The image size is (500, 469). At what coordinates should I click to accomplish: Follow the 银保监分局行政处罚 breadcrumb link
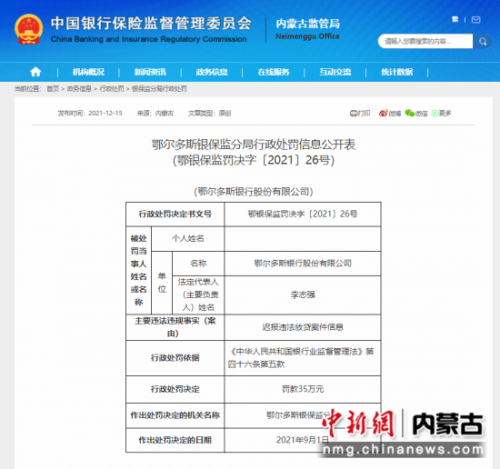pyautogui.click(x=159, y=89)
